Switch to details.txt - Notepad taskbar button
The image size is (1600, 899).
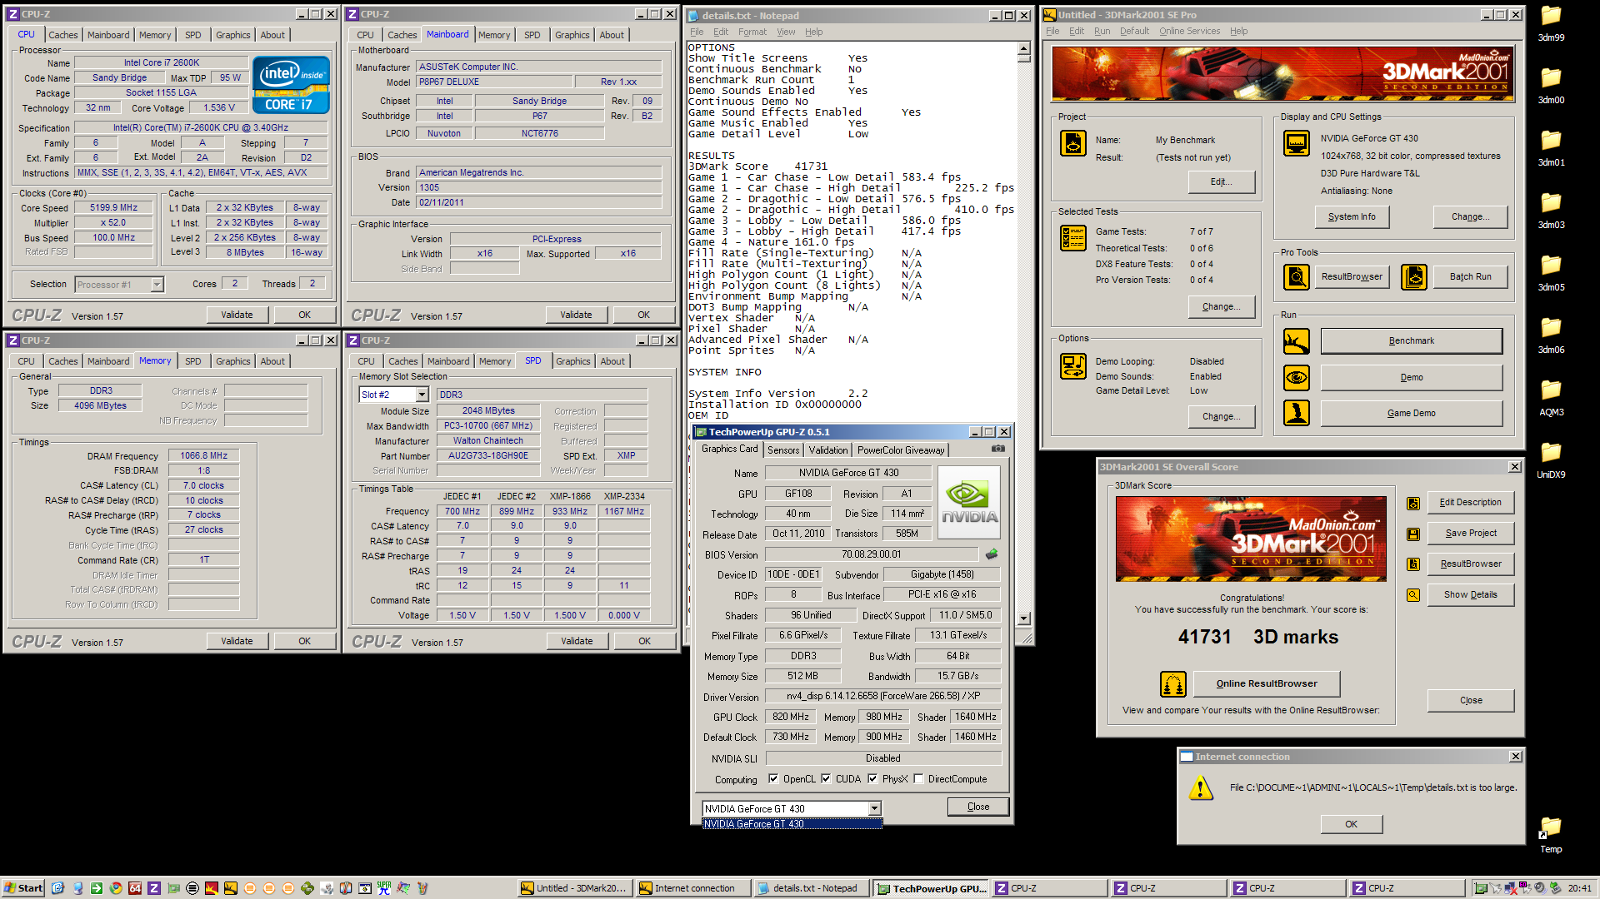pyautogui.click(x=813, y=888)
